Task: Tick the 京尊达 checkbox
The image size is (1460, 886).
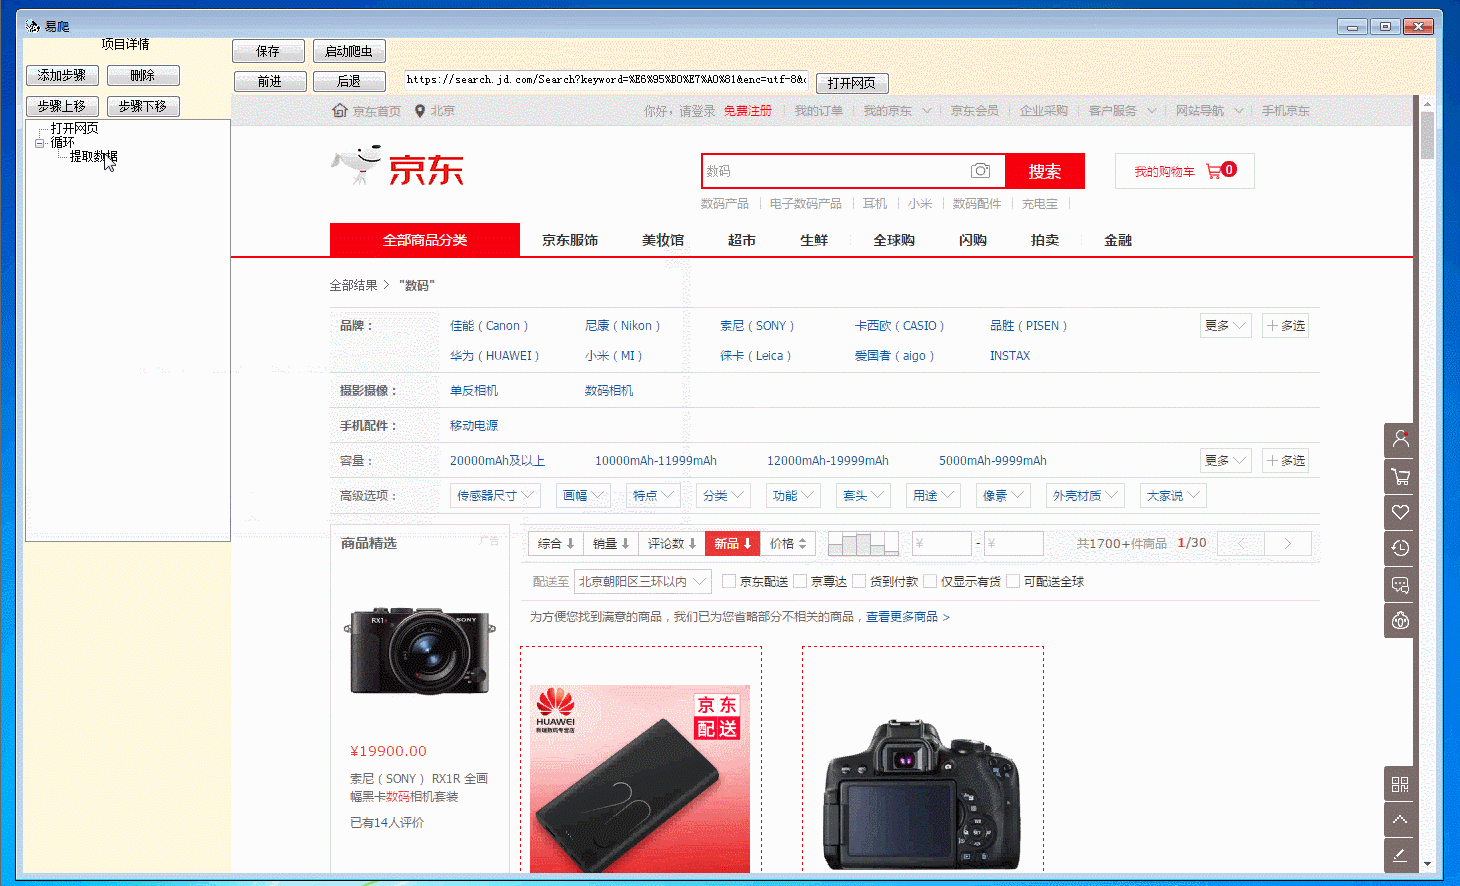Action: (800, 581)
